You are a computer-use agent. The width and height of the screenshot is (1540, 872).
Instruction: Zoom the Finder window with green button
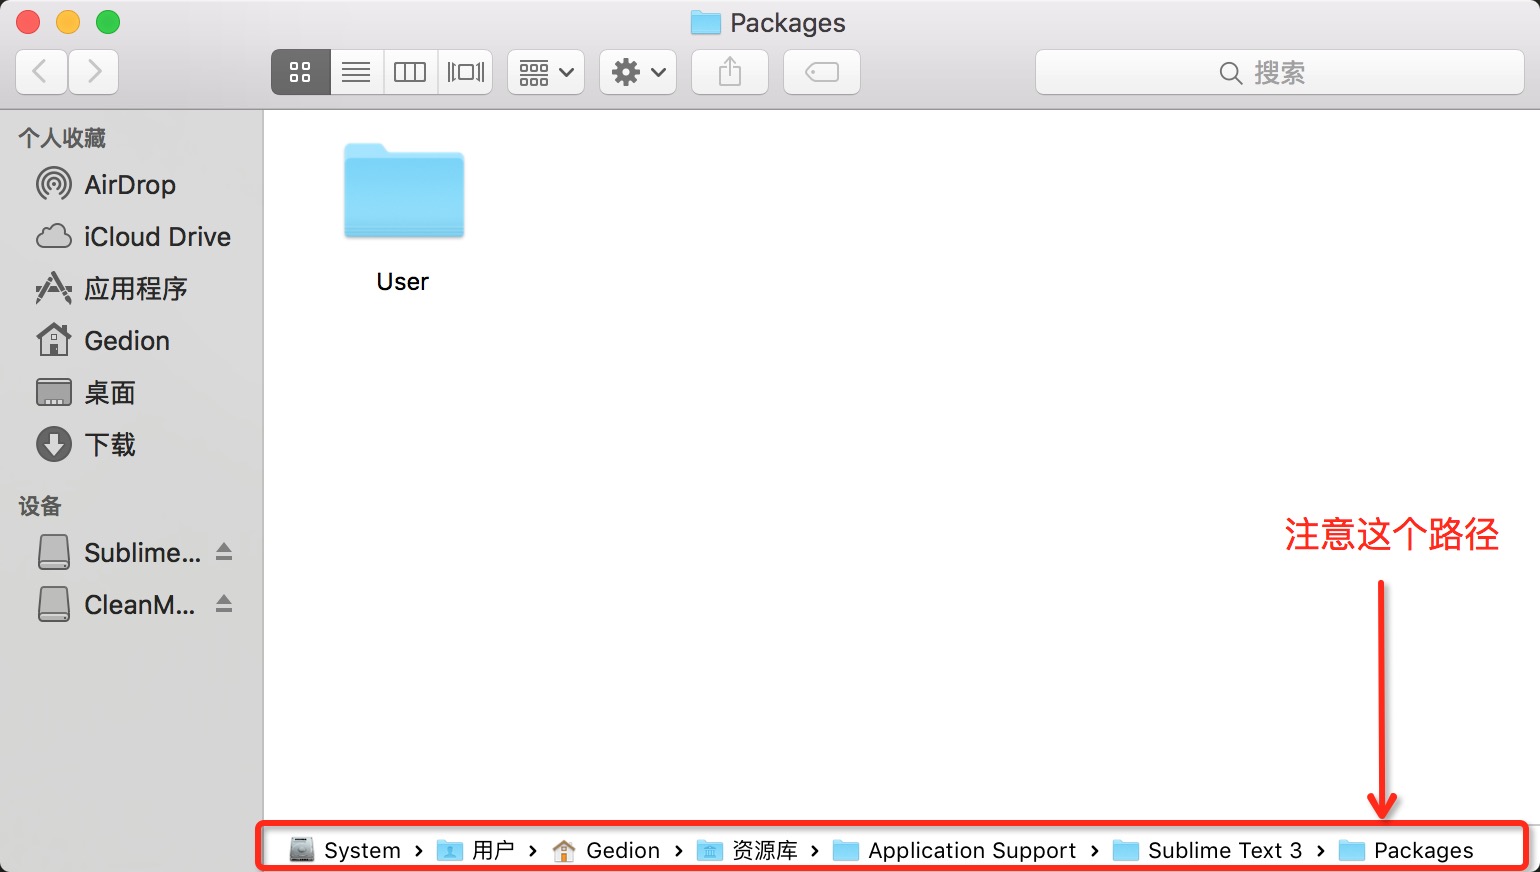tap(108, 22)
